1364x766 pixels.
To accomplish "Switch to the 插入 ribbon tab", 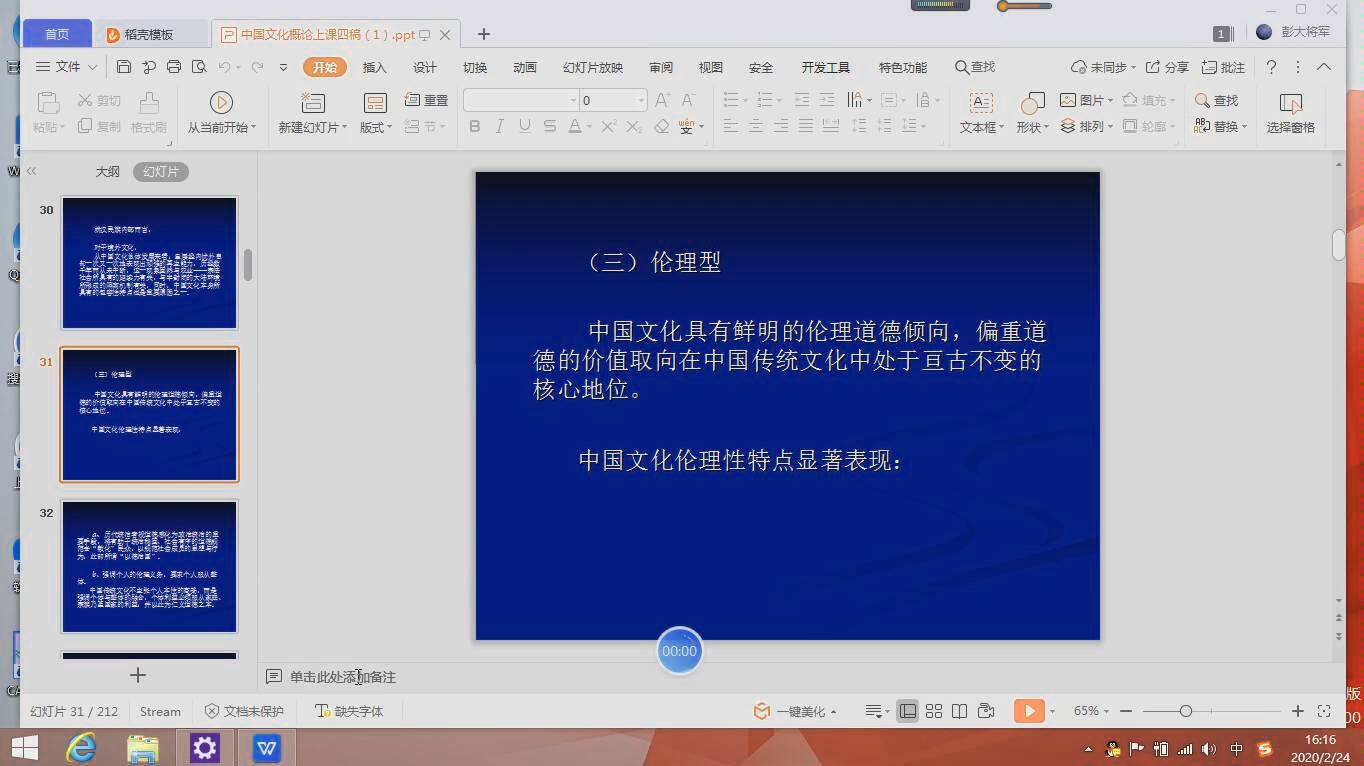I will 374,67.
